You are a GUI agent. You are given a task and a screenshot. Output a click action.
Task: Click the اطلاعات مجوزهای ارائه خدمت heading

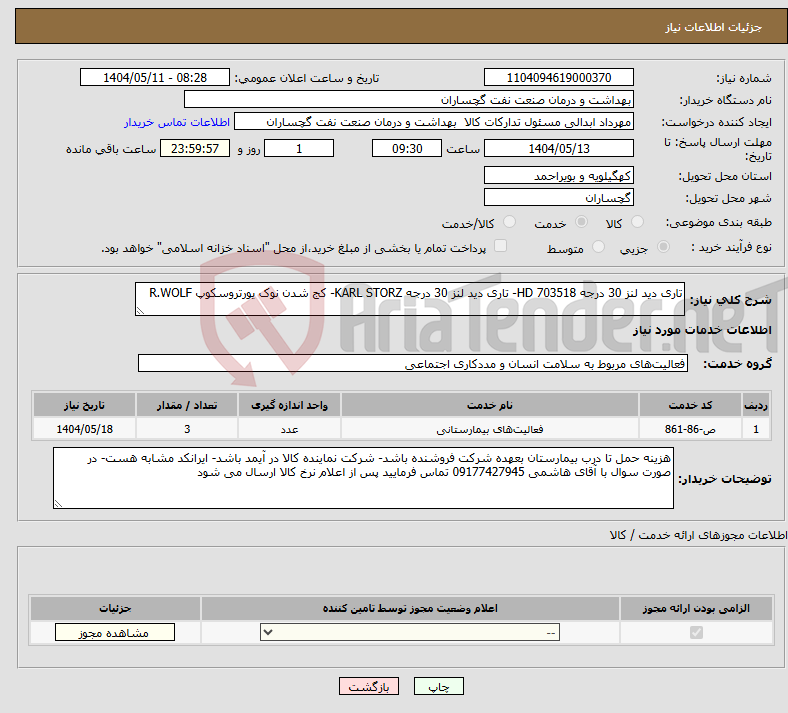(698, 535)
